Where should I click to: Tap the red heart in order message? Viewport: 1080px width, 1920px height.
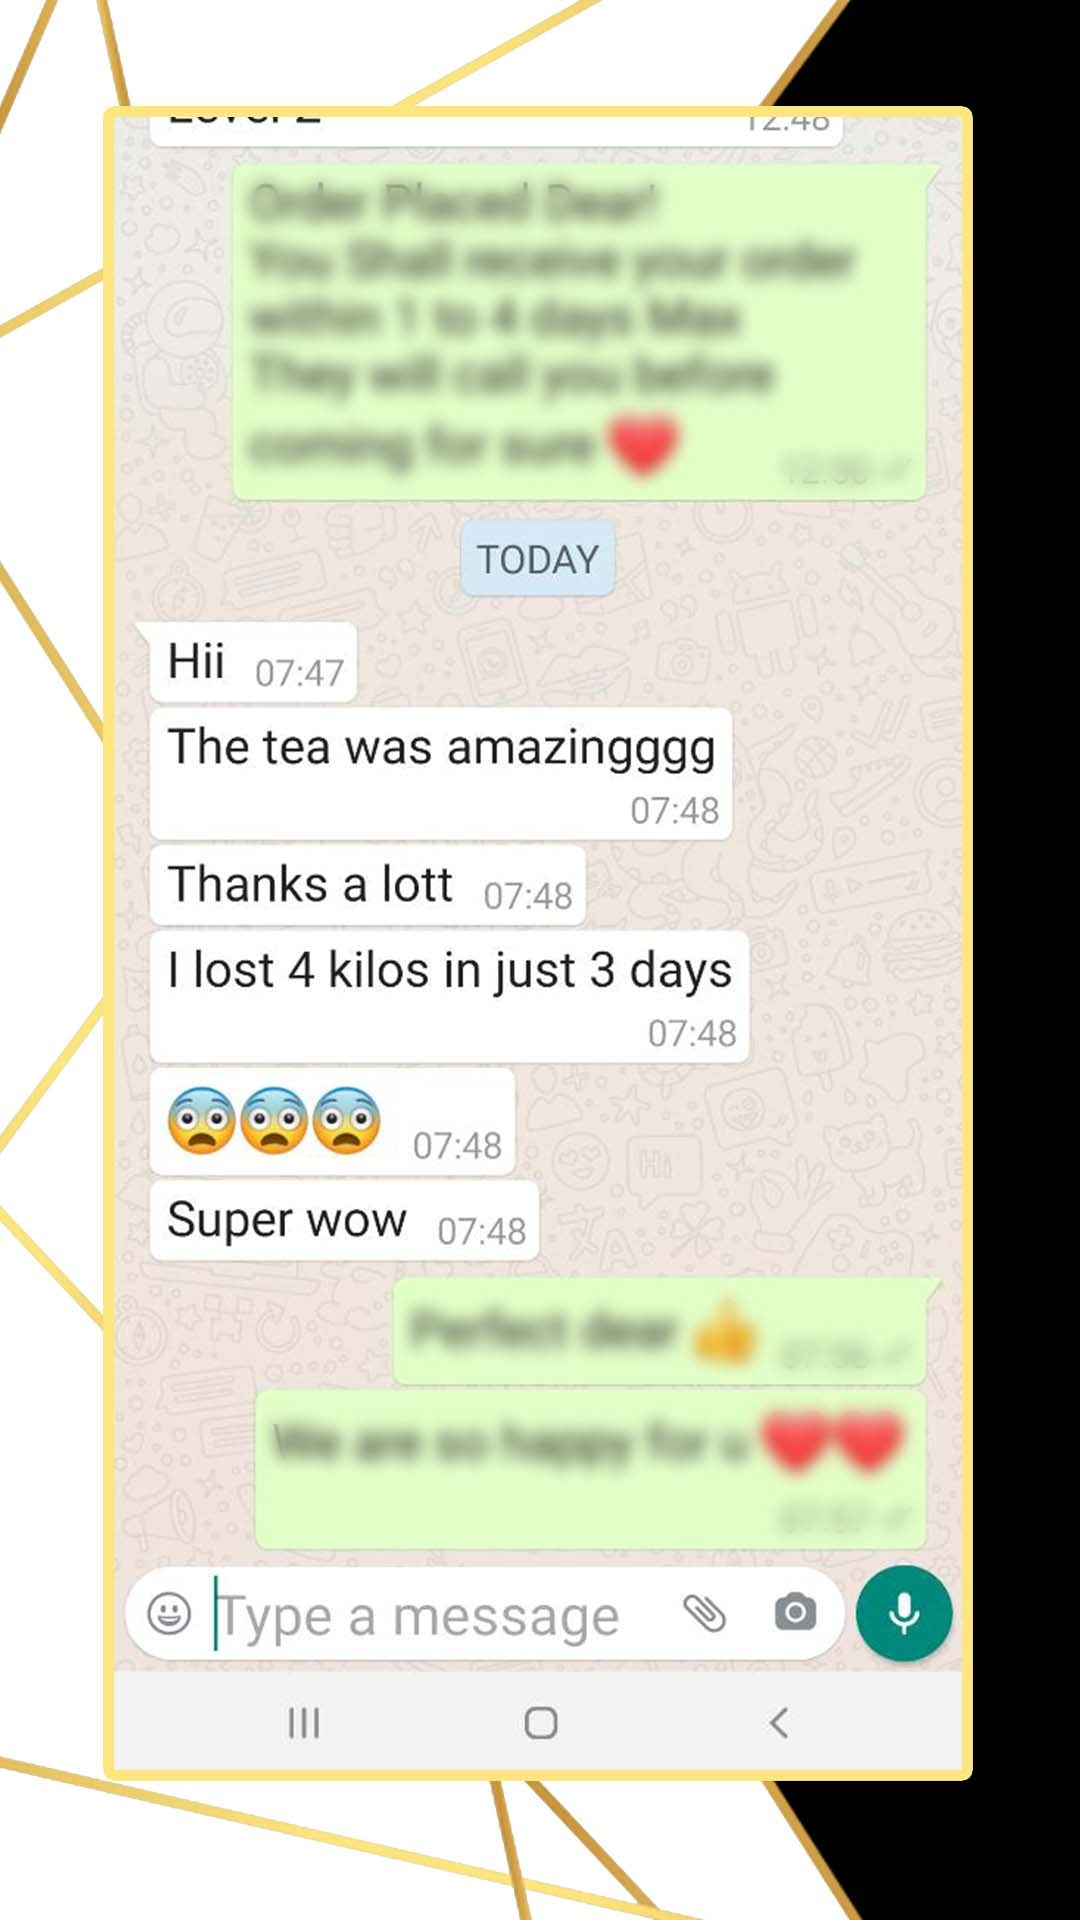tap(644, 445)
